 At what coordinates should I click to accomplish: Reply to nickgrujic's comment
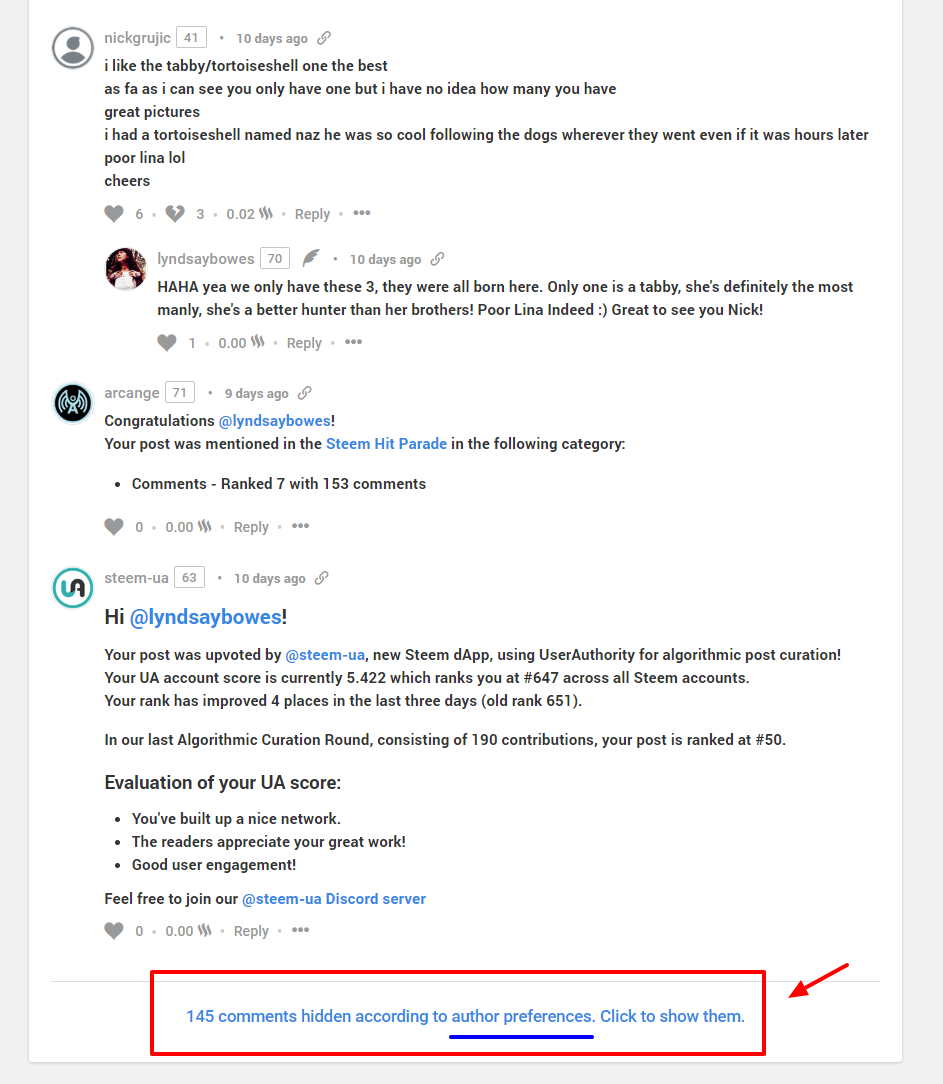312,214
